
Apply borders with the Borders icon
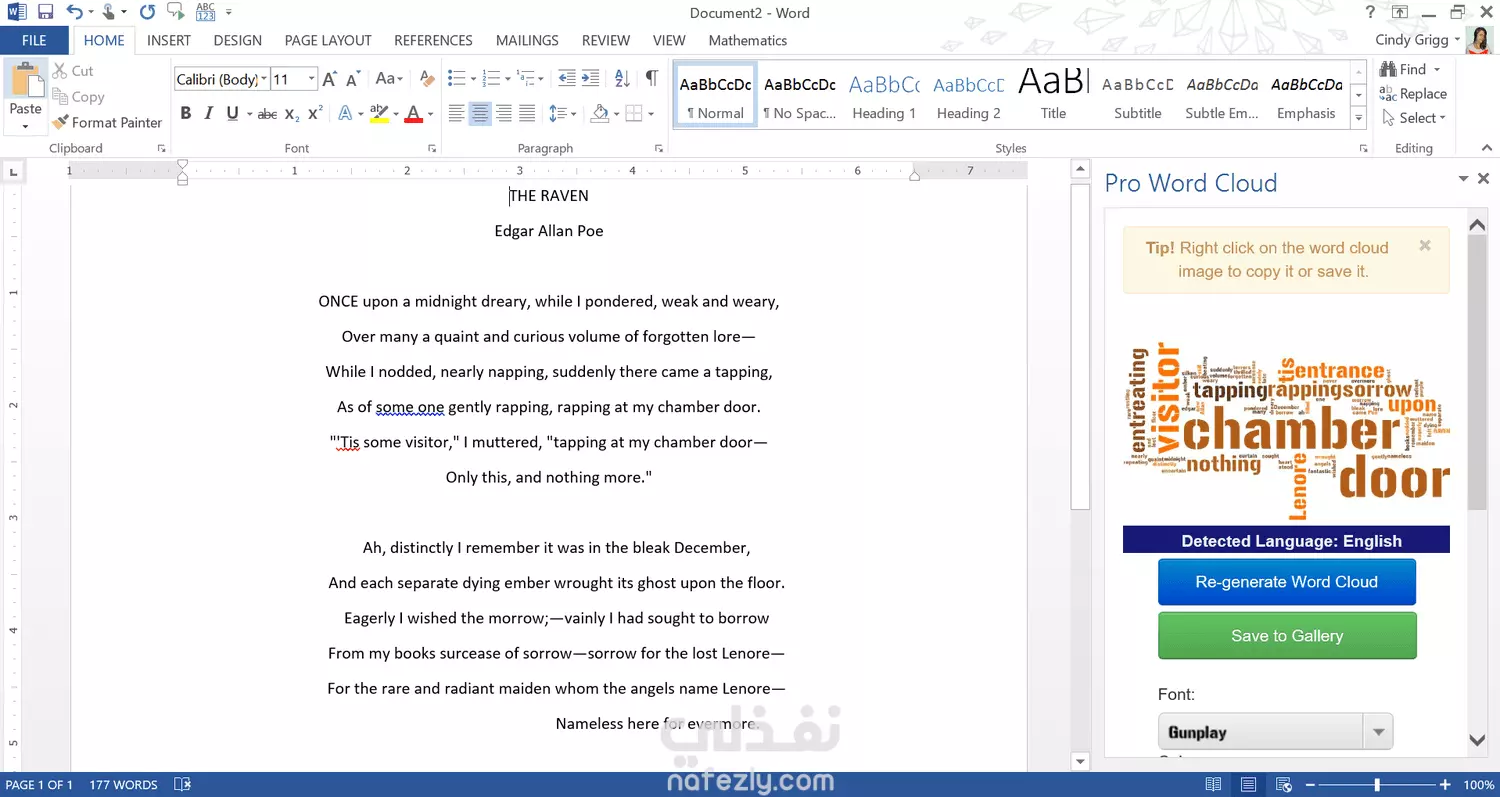click(x=633, y=114)
